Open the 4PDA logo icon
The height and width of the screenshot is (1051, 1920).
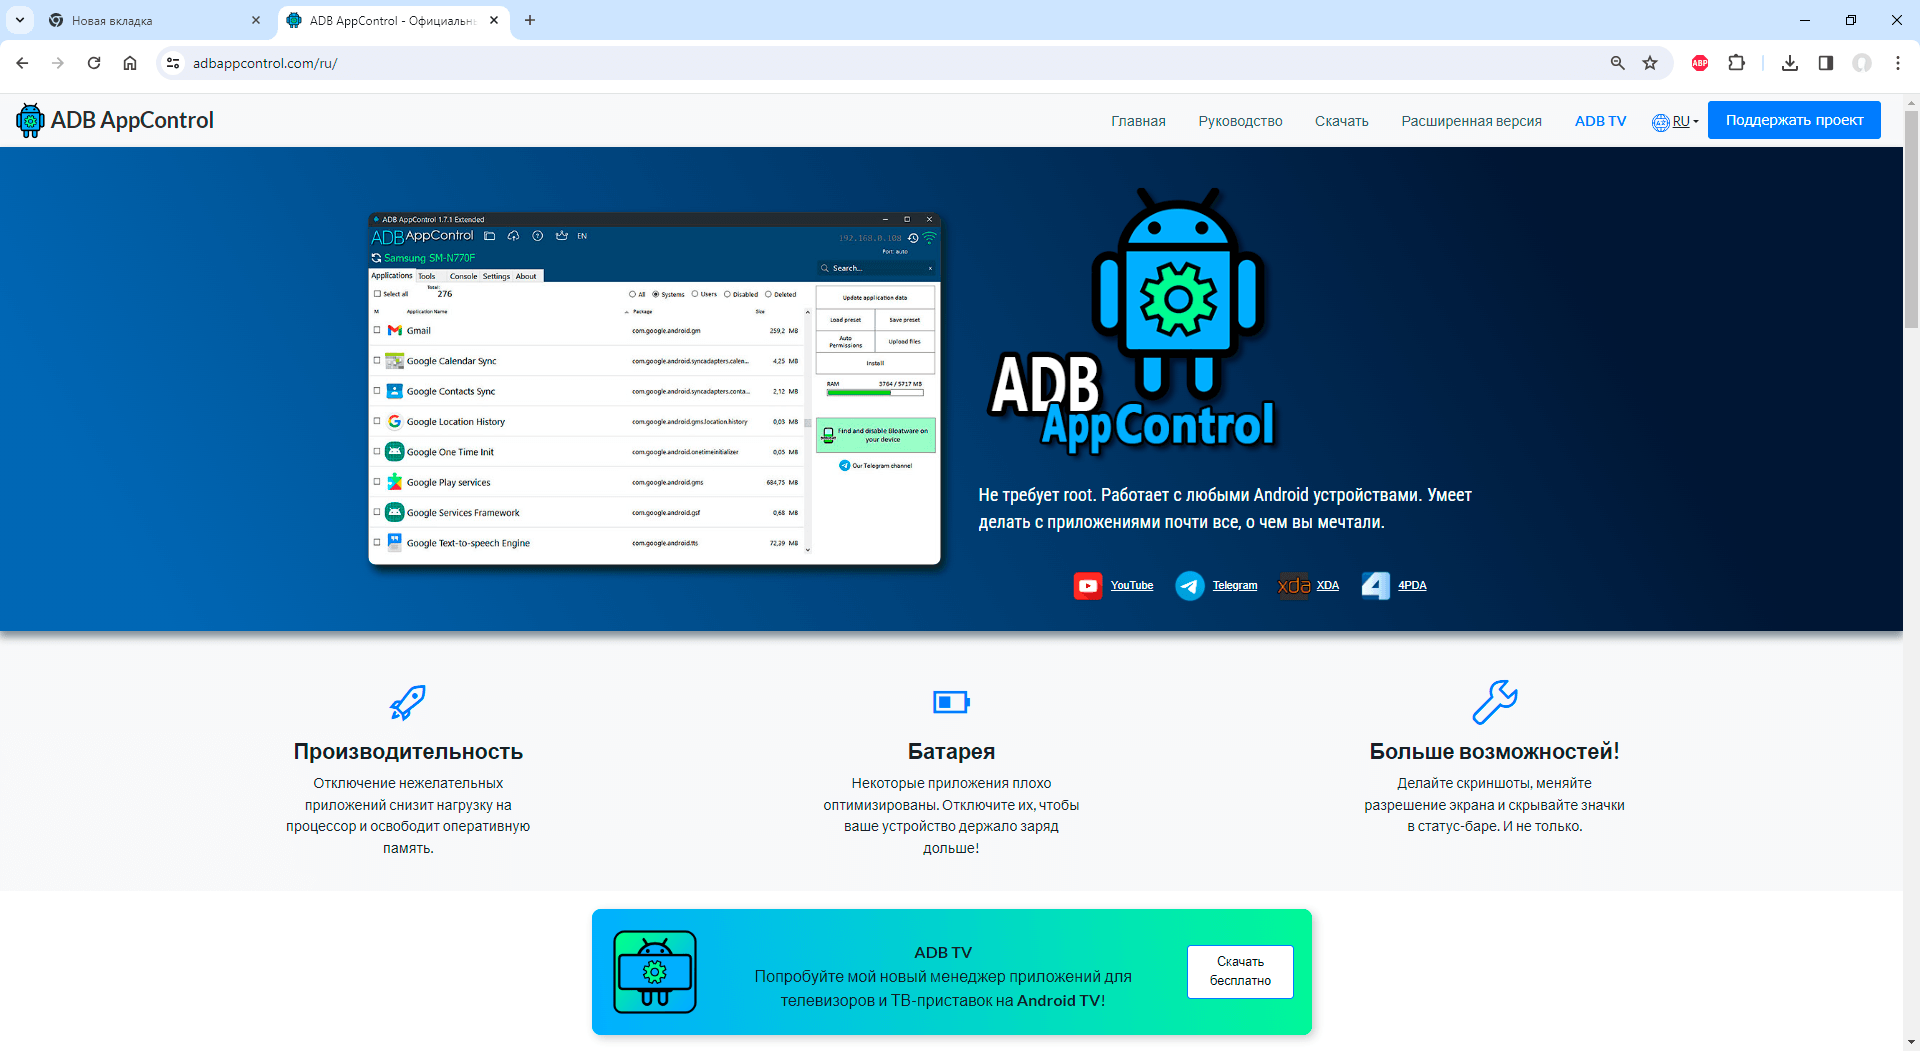1376,586
